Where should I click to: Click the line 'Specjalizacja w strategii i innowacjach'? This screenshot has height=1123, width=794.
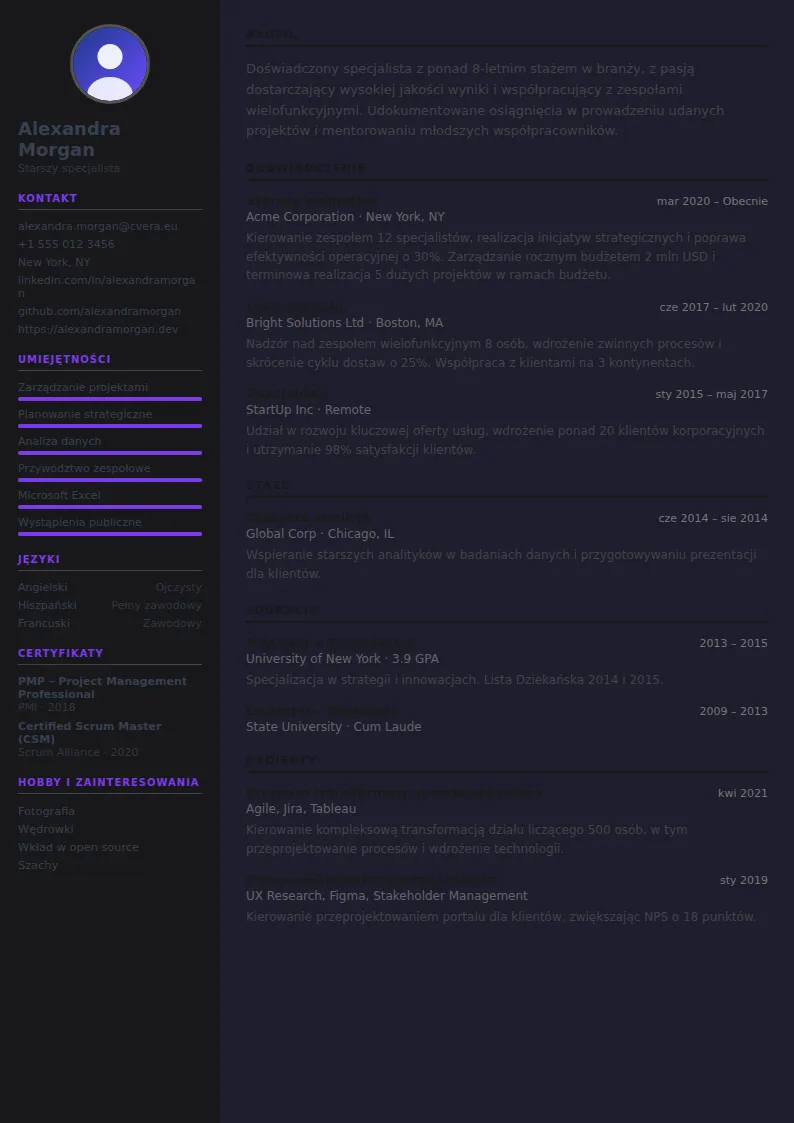pyautogui.click(x=455, y=680)
